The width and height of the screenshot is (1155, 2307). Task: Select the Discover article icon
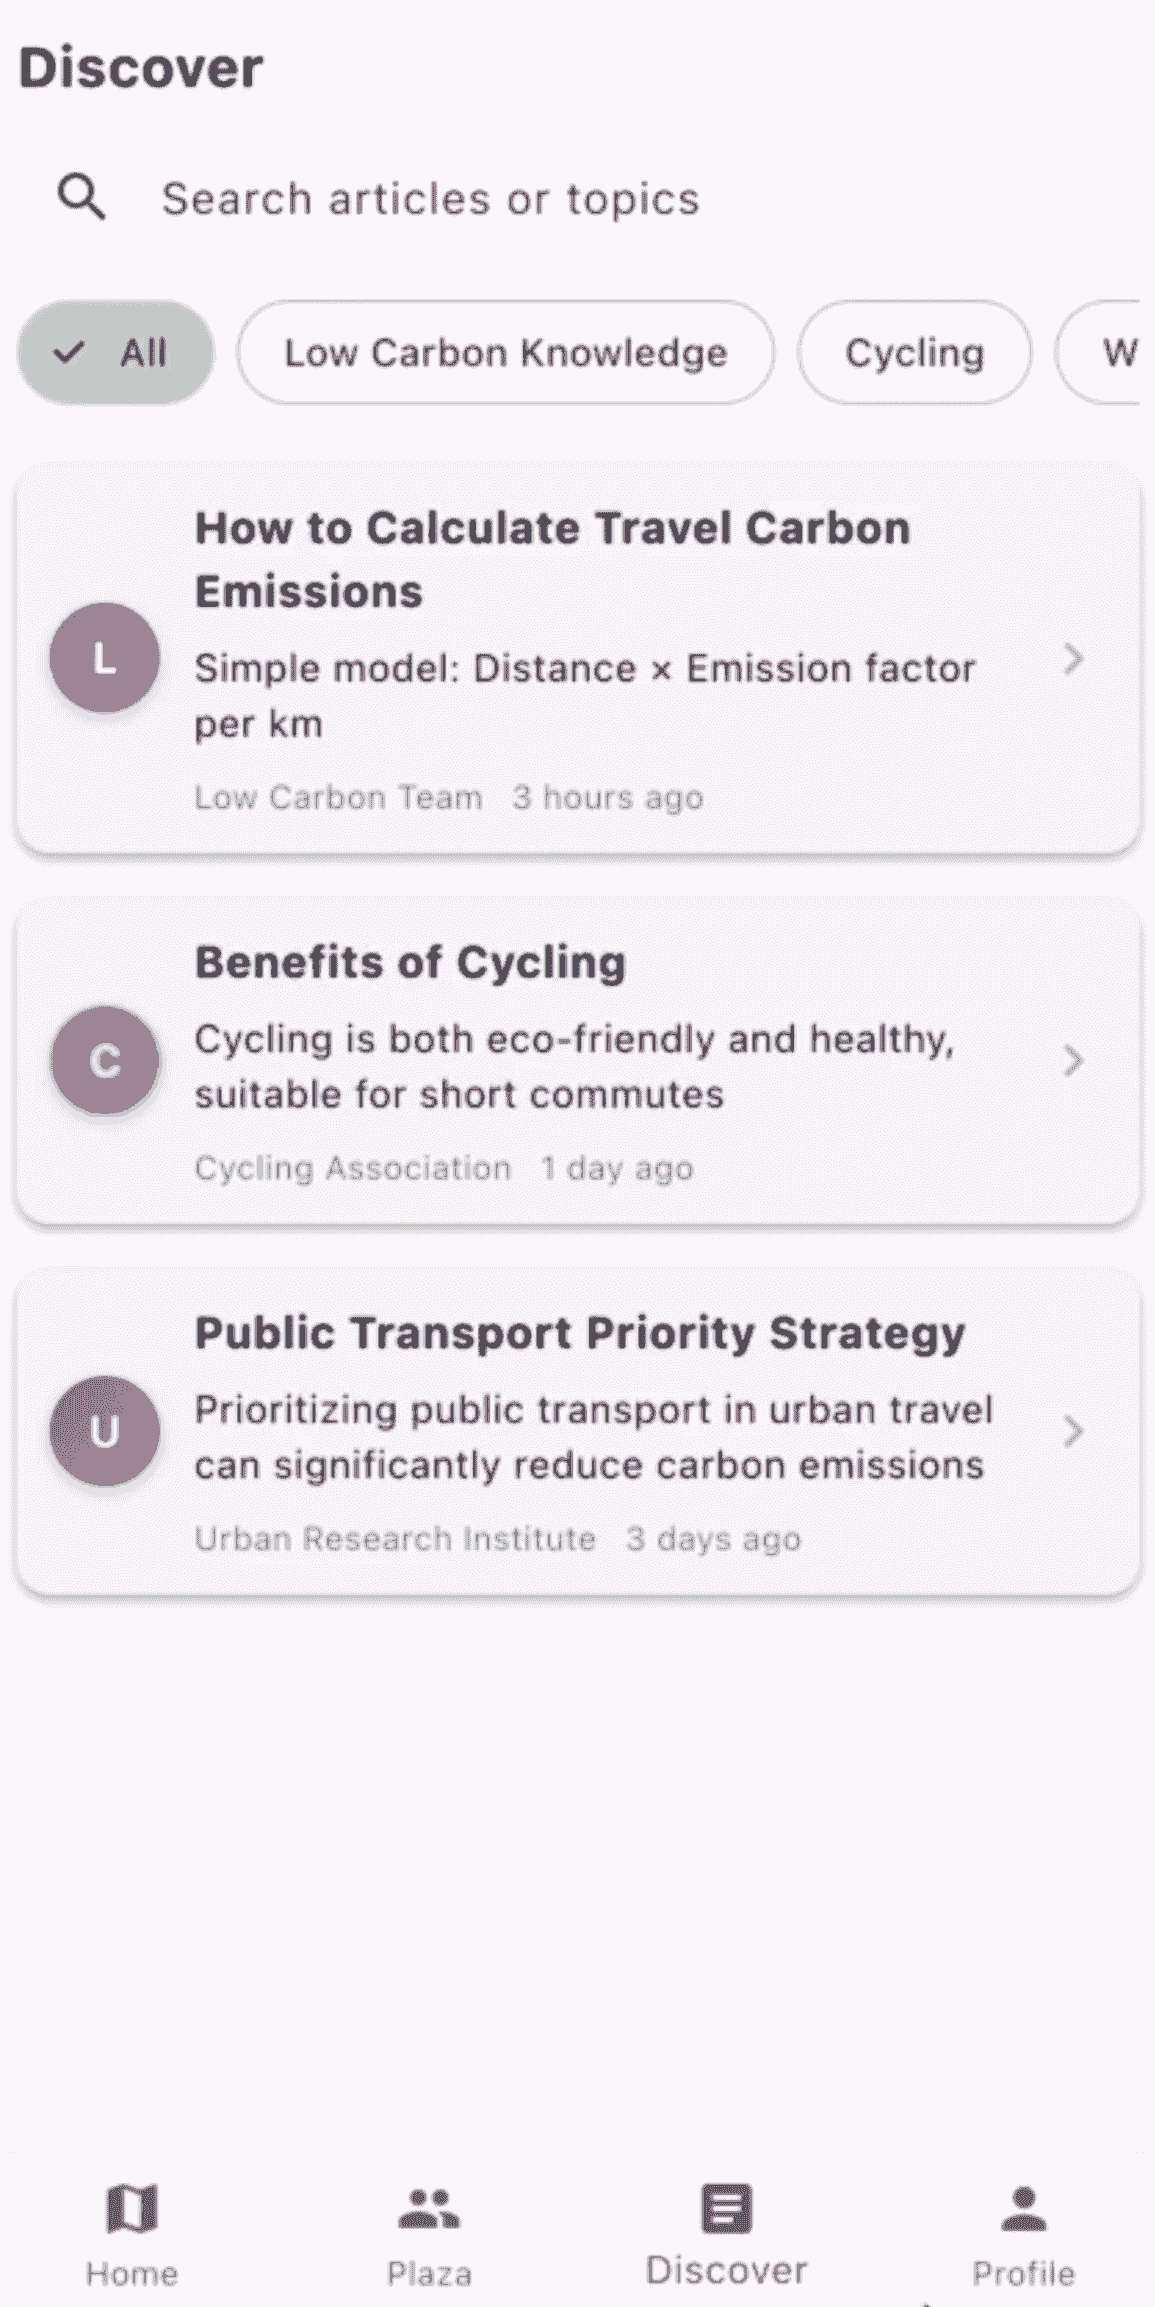pyautogui.click(x=726, y=2208)
